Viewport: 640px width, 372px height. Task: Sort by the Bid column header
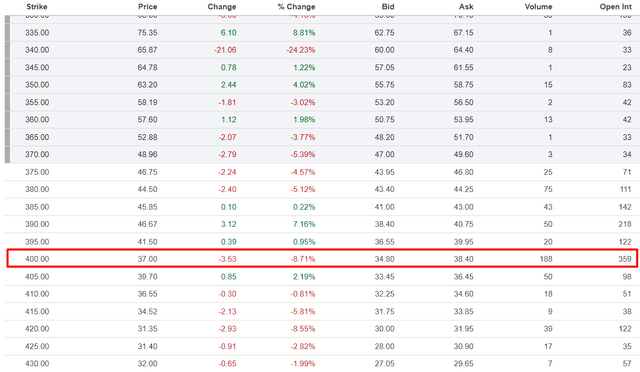388,7
